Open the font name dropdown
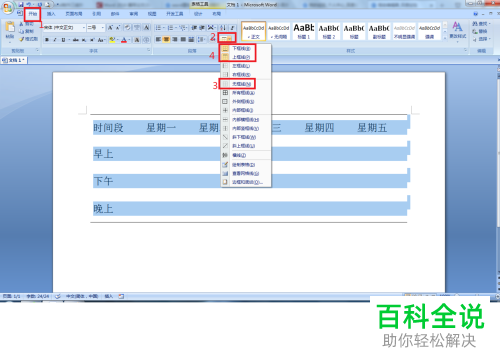 tap(84, 28)
